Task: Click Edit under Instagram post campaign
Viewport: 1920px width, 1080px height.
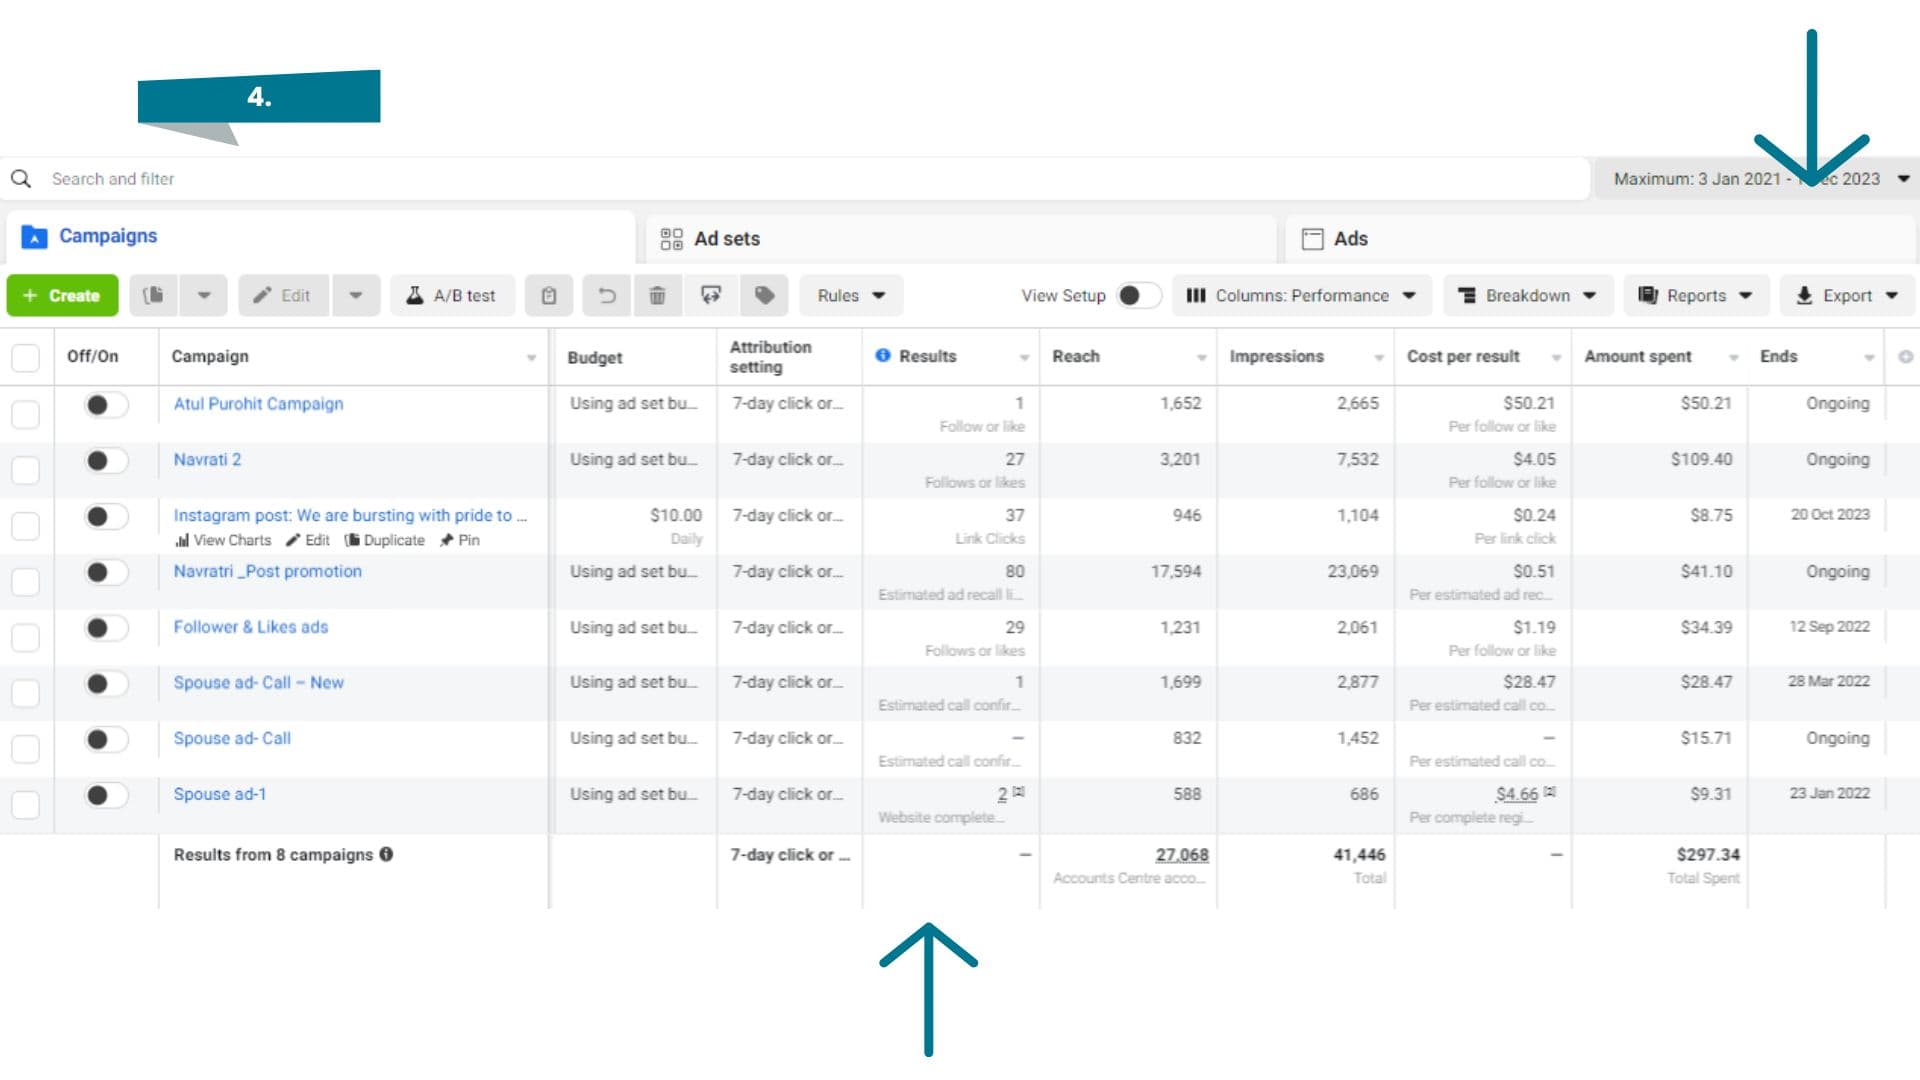Action: point(308,540)
